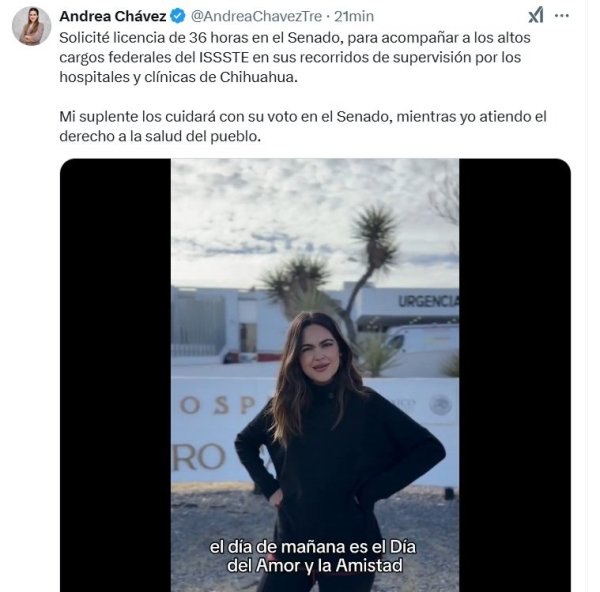Click the 'OSP' lettering on the wall

tap(217, 405)
